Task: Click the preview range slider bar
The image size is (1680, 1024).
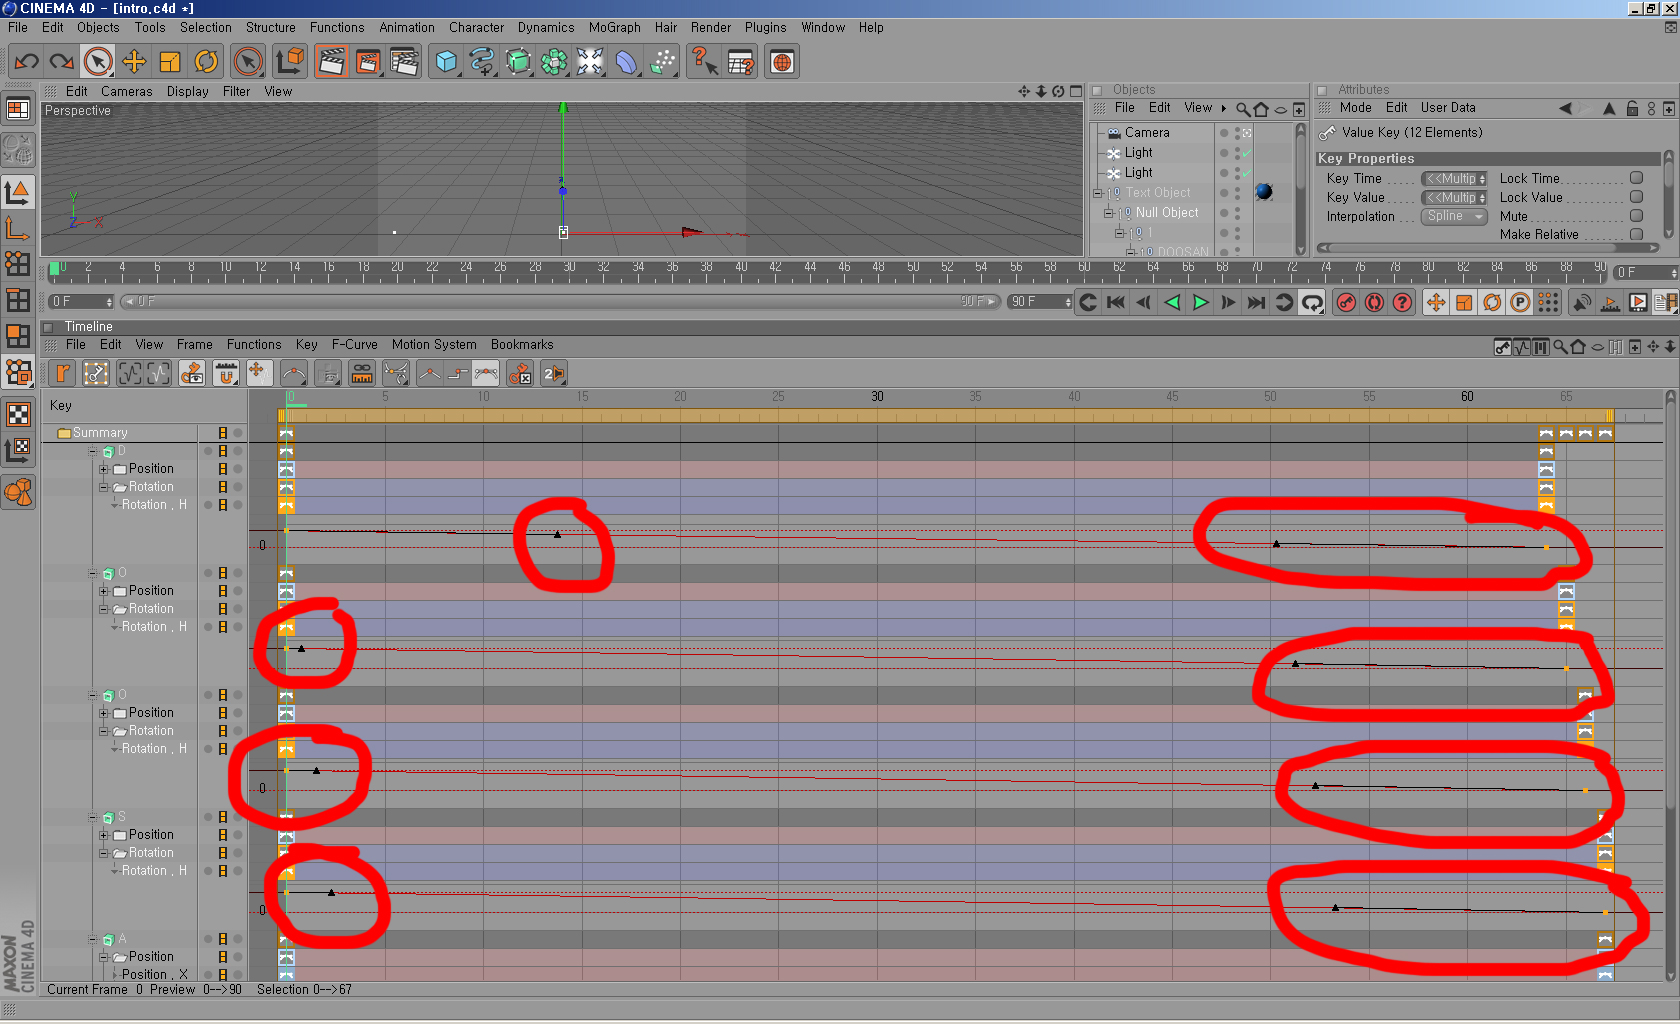Action: (x=560, y=302)
